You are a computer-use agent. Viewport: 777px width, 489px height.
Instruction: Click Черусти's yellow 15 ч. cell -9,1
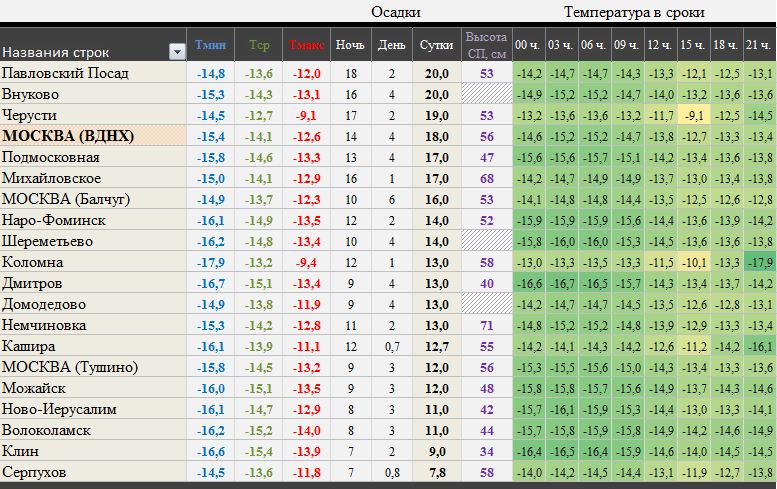pos(694,115)
